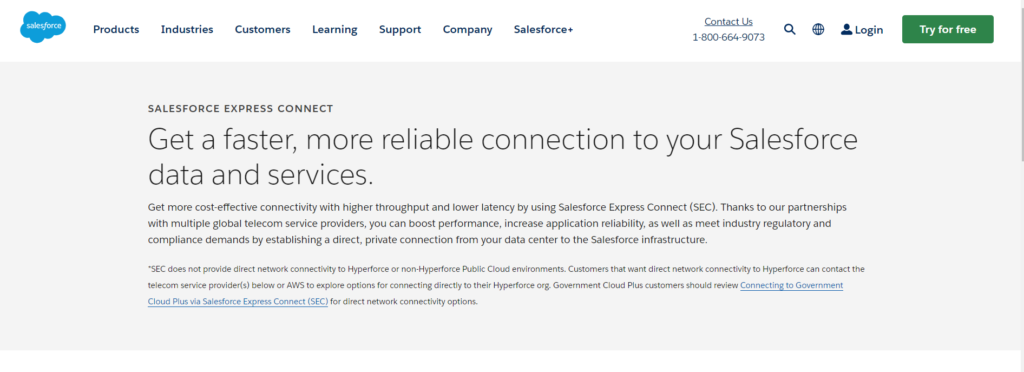This screenshot has width=1024, height=372.
Task: Click the Salesforce cloud logo
Action: pos(42,27)
